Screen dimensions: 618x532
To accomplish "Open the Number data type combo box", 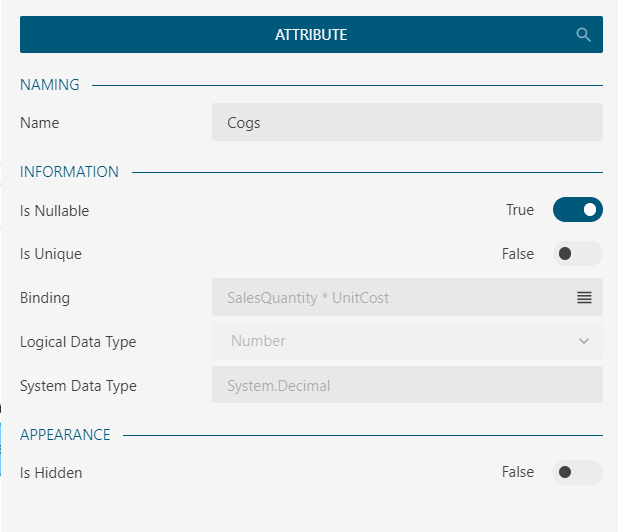I will click(400, 341).
